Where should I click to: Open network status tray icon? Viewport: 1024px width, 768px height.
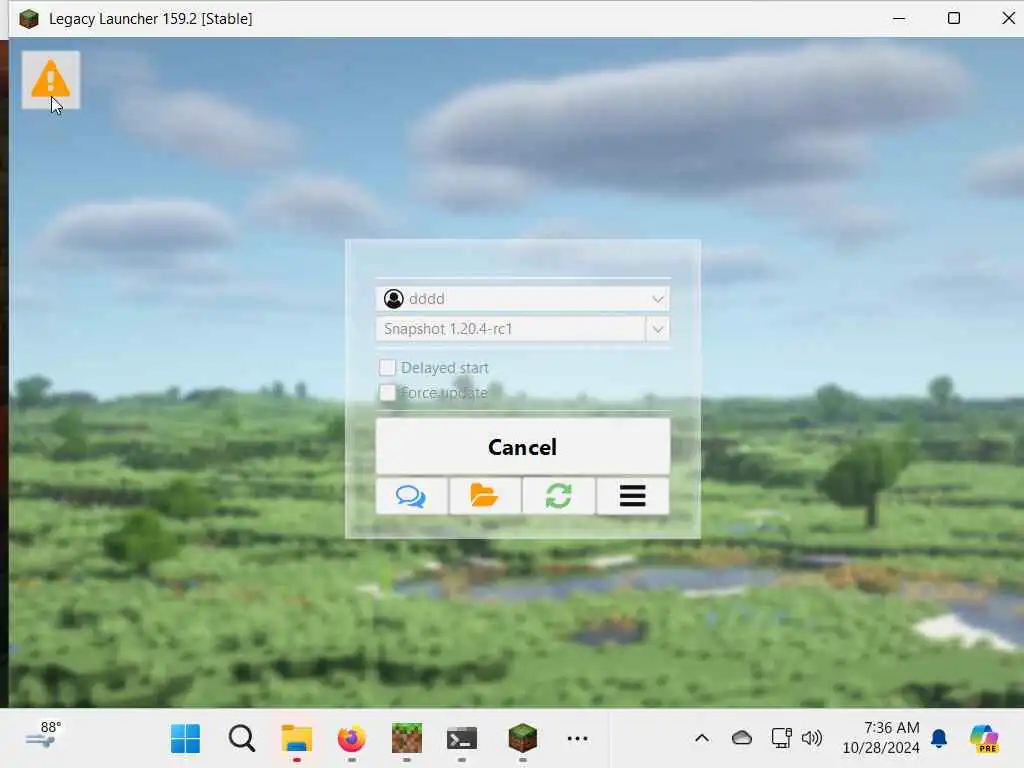click(x=781, y=738)
